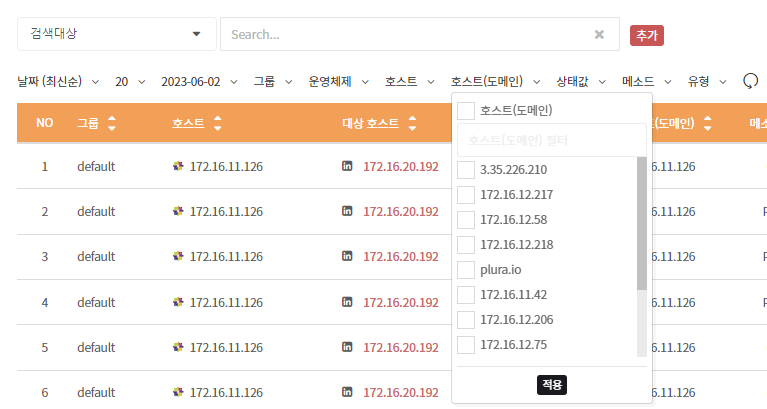Click the sort arrows on 그룹 column
The image size is (767, 409).
[111, 124]
